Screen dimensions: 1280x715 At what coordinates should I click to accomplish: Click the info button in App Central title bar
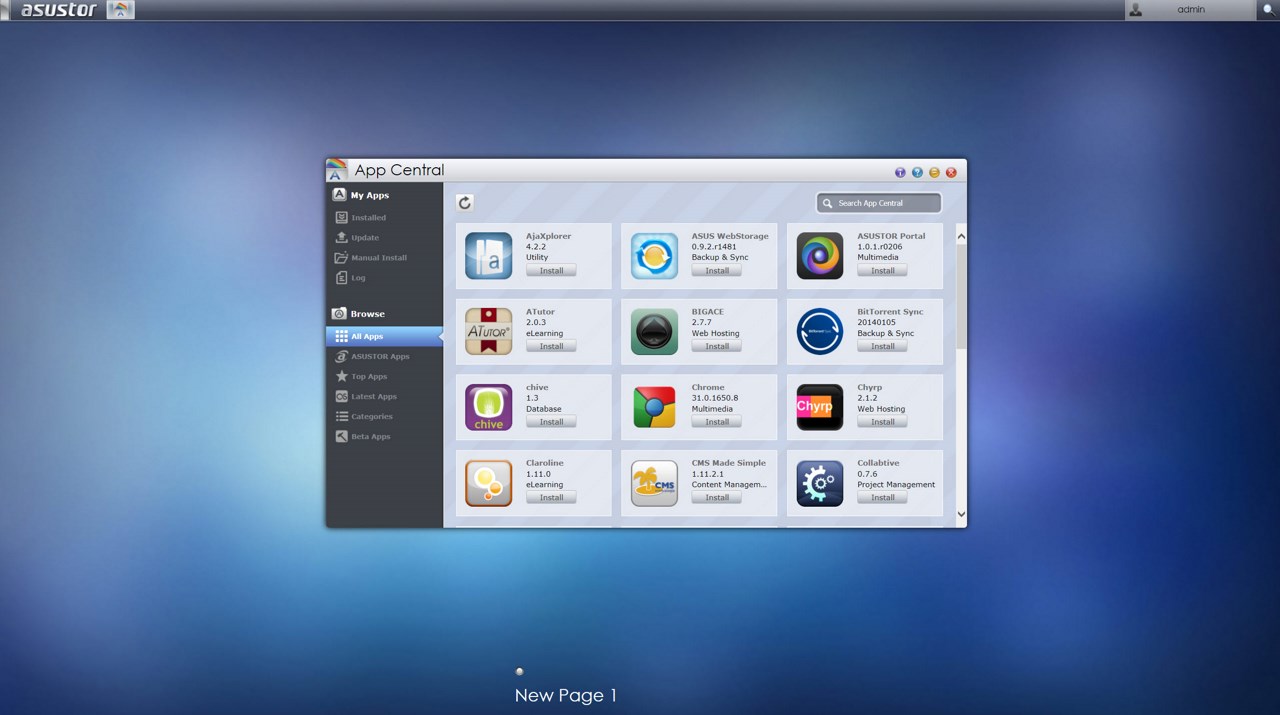(900, 172)
